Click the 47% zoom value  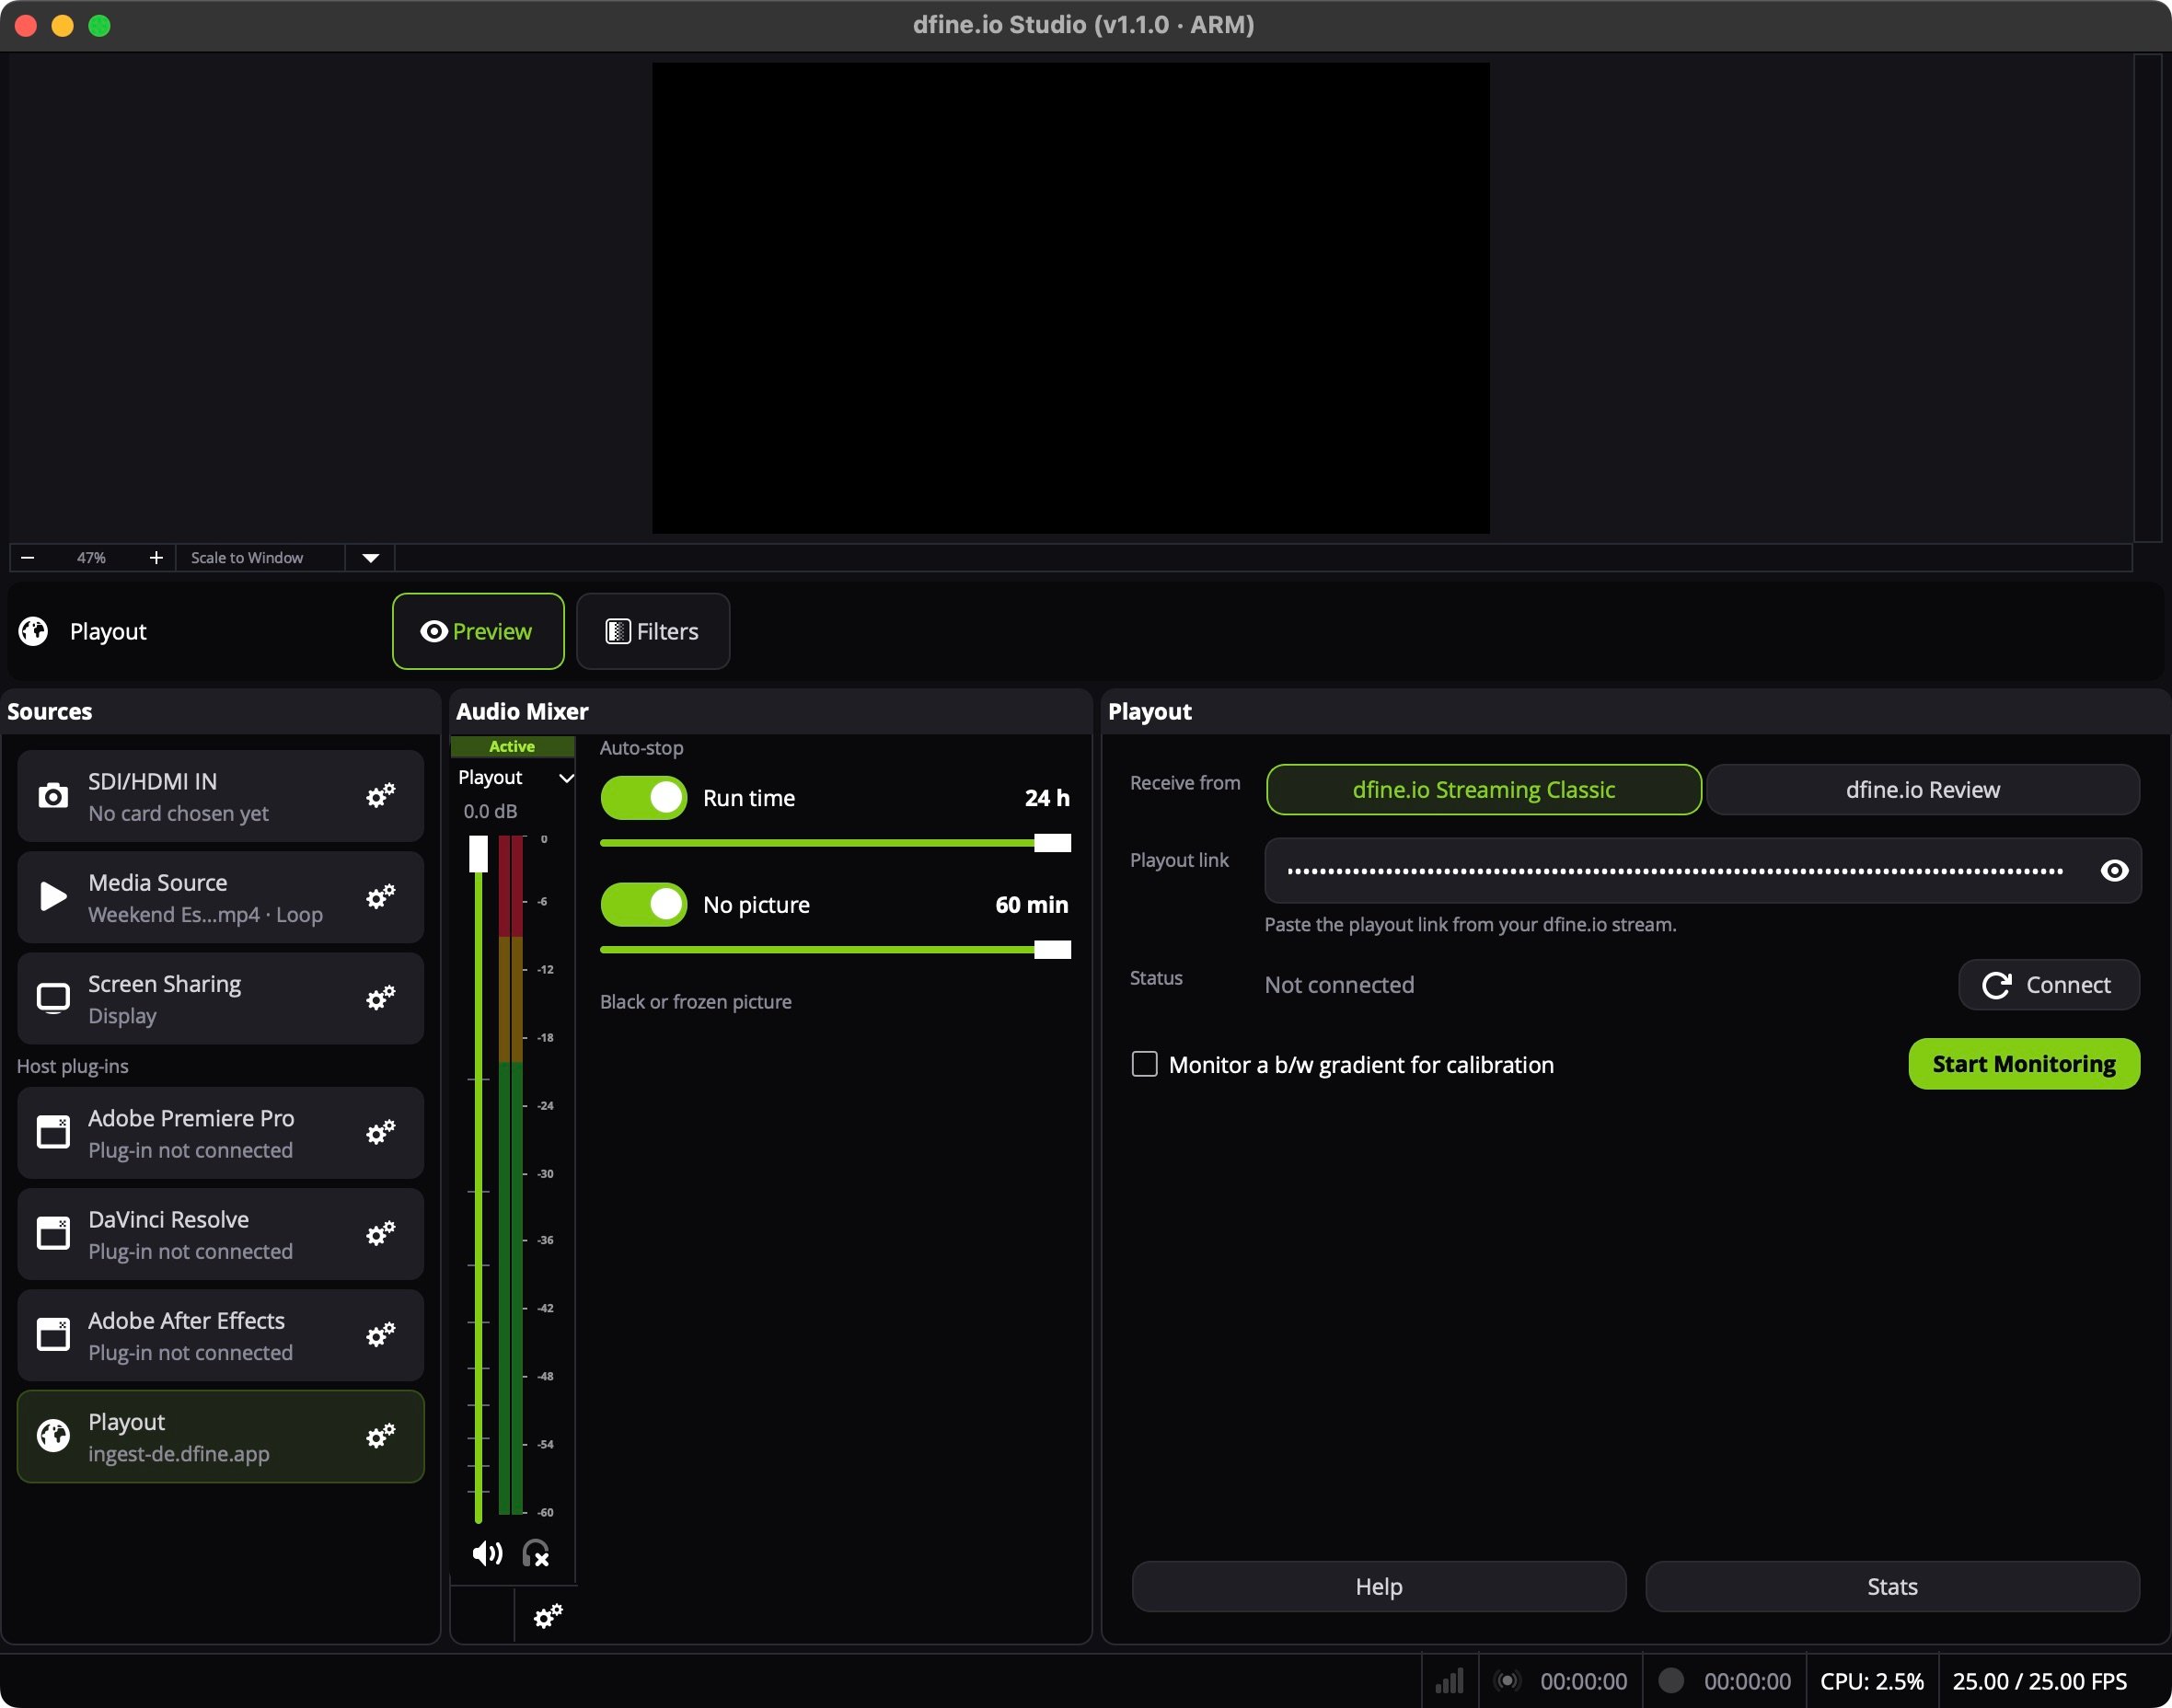click(x=91, y=558)
